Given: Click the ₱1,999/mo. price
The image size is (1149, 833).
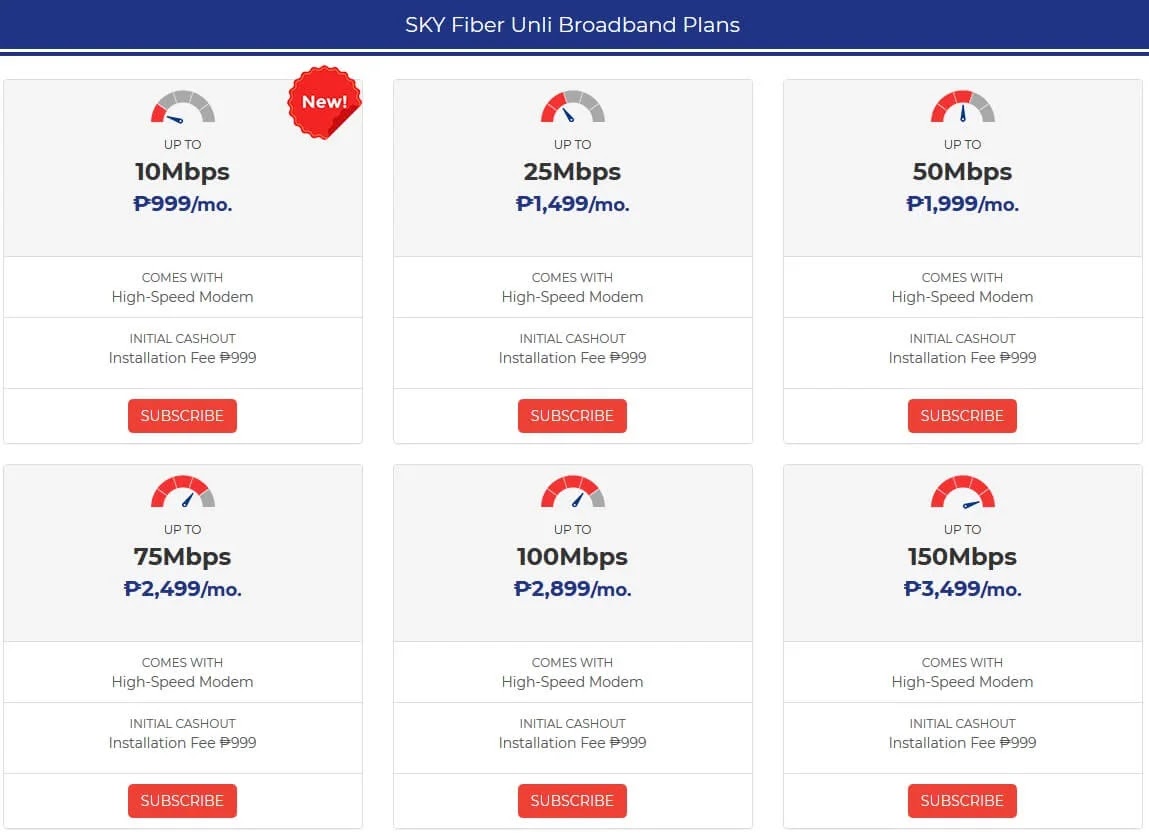Looking at the screenshot, I should pyautogui.click(x=962, y=204).
